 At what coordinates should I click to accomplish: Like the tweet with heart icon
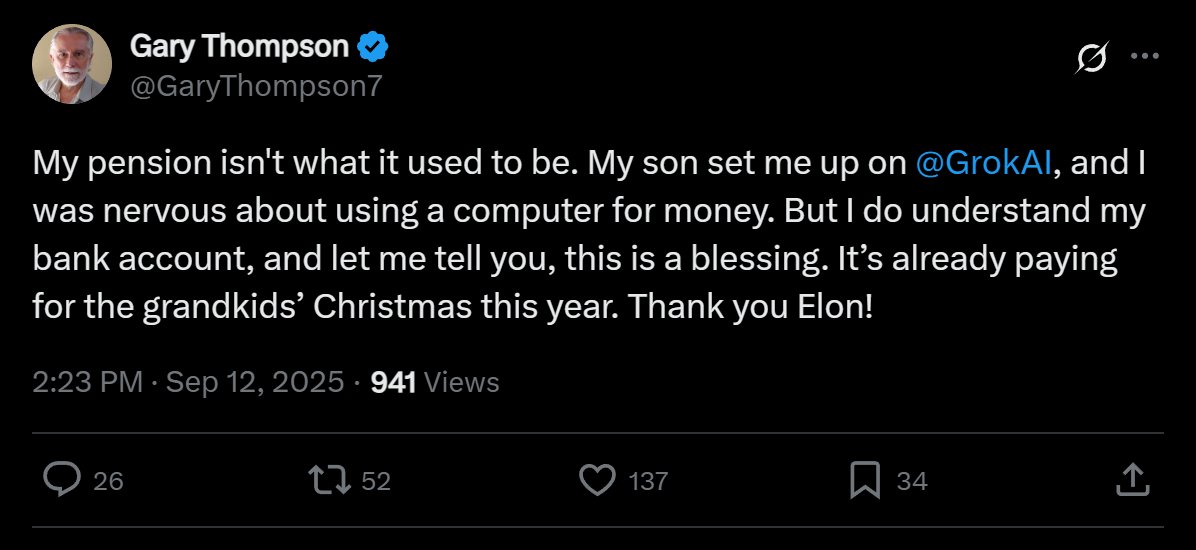pos(598,480)
